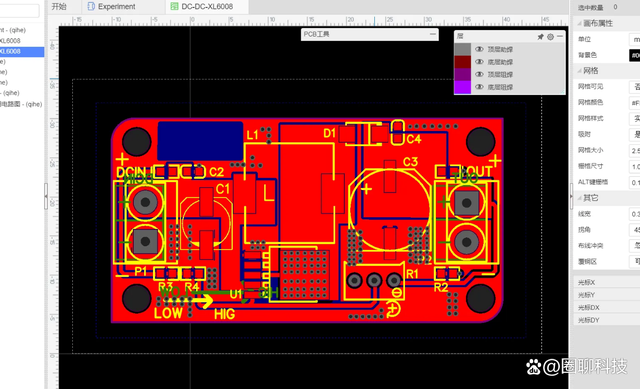Click the purple 顶层阻焊 layer color swatch
Image resolution: width=640 pixels, height=389 pixels.
[462, 74]
